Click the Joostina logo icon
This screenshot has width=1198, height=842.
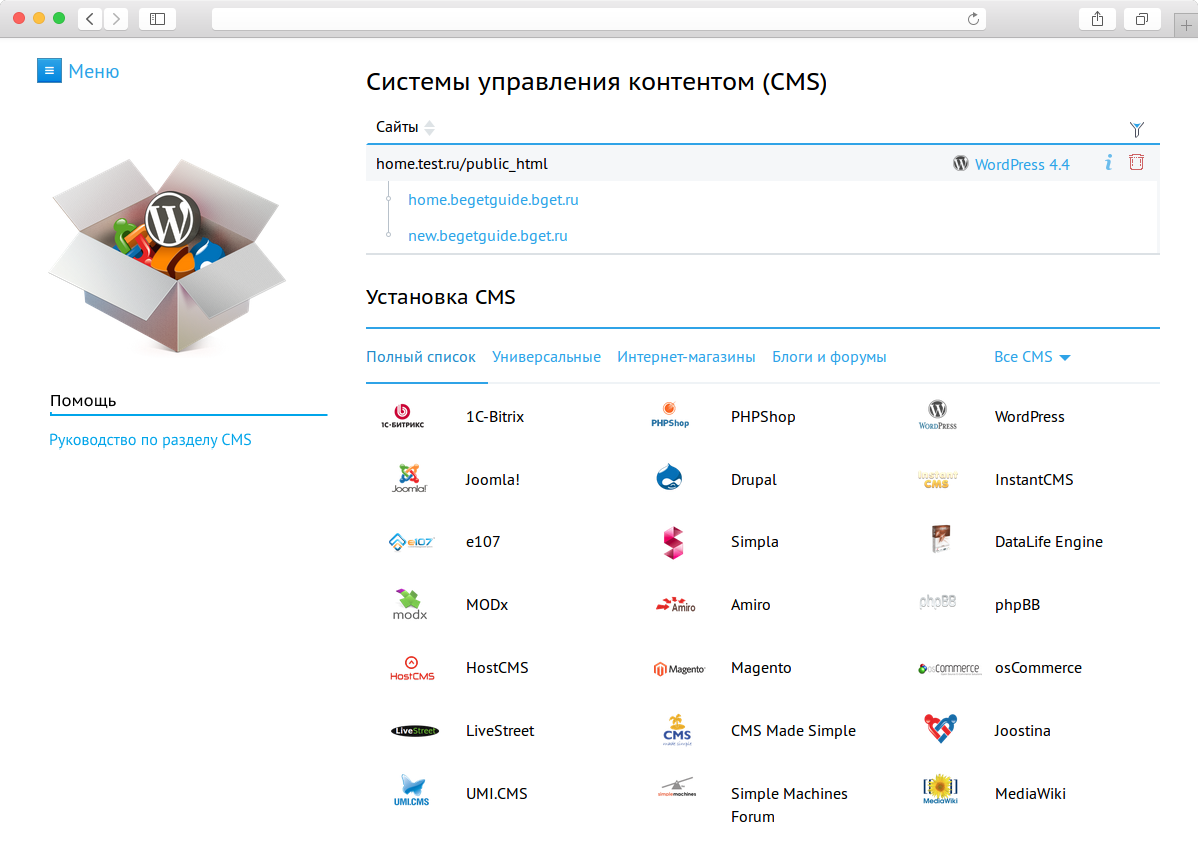[940, 728]
